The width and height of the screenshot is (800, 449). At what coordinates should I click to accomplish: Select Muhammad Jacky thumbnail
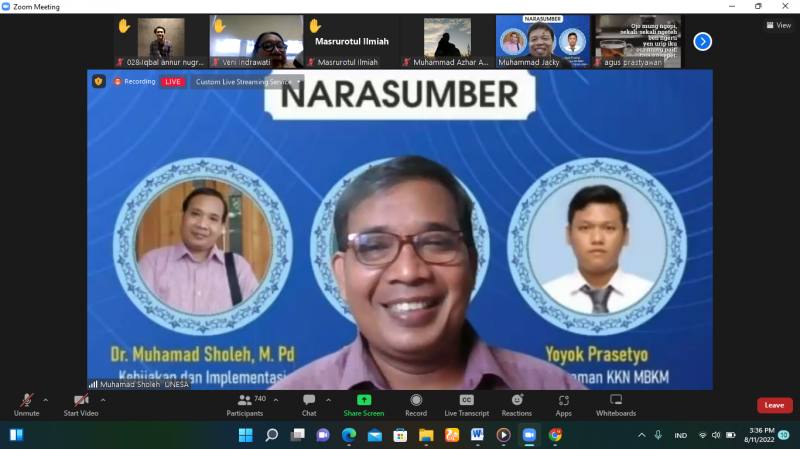point(542,41)
